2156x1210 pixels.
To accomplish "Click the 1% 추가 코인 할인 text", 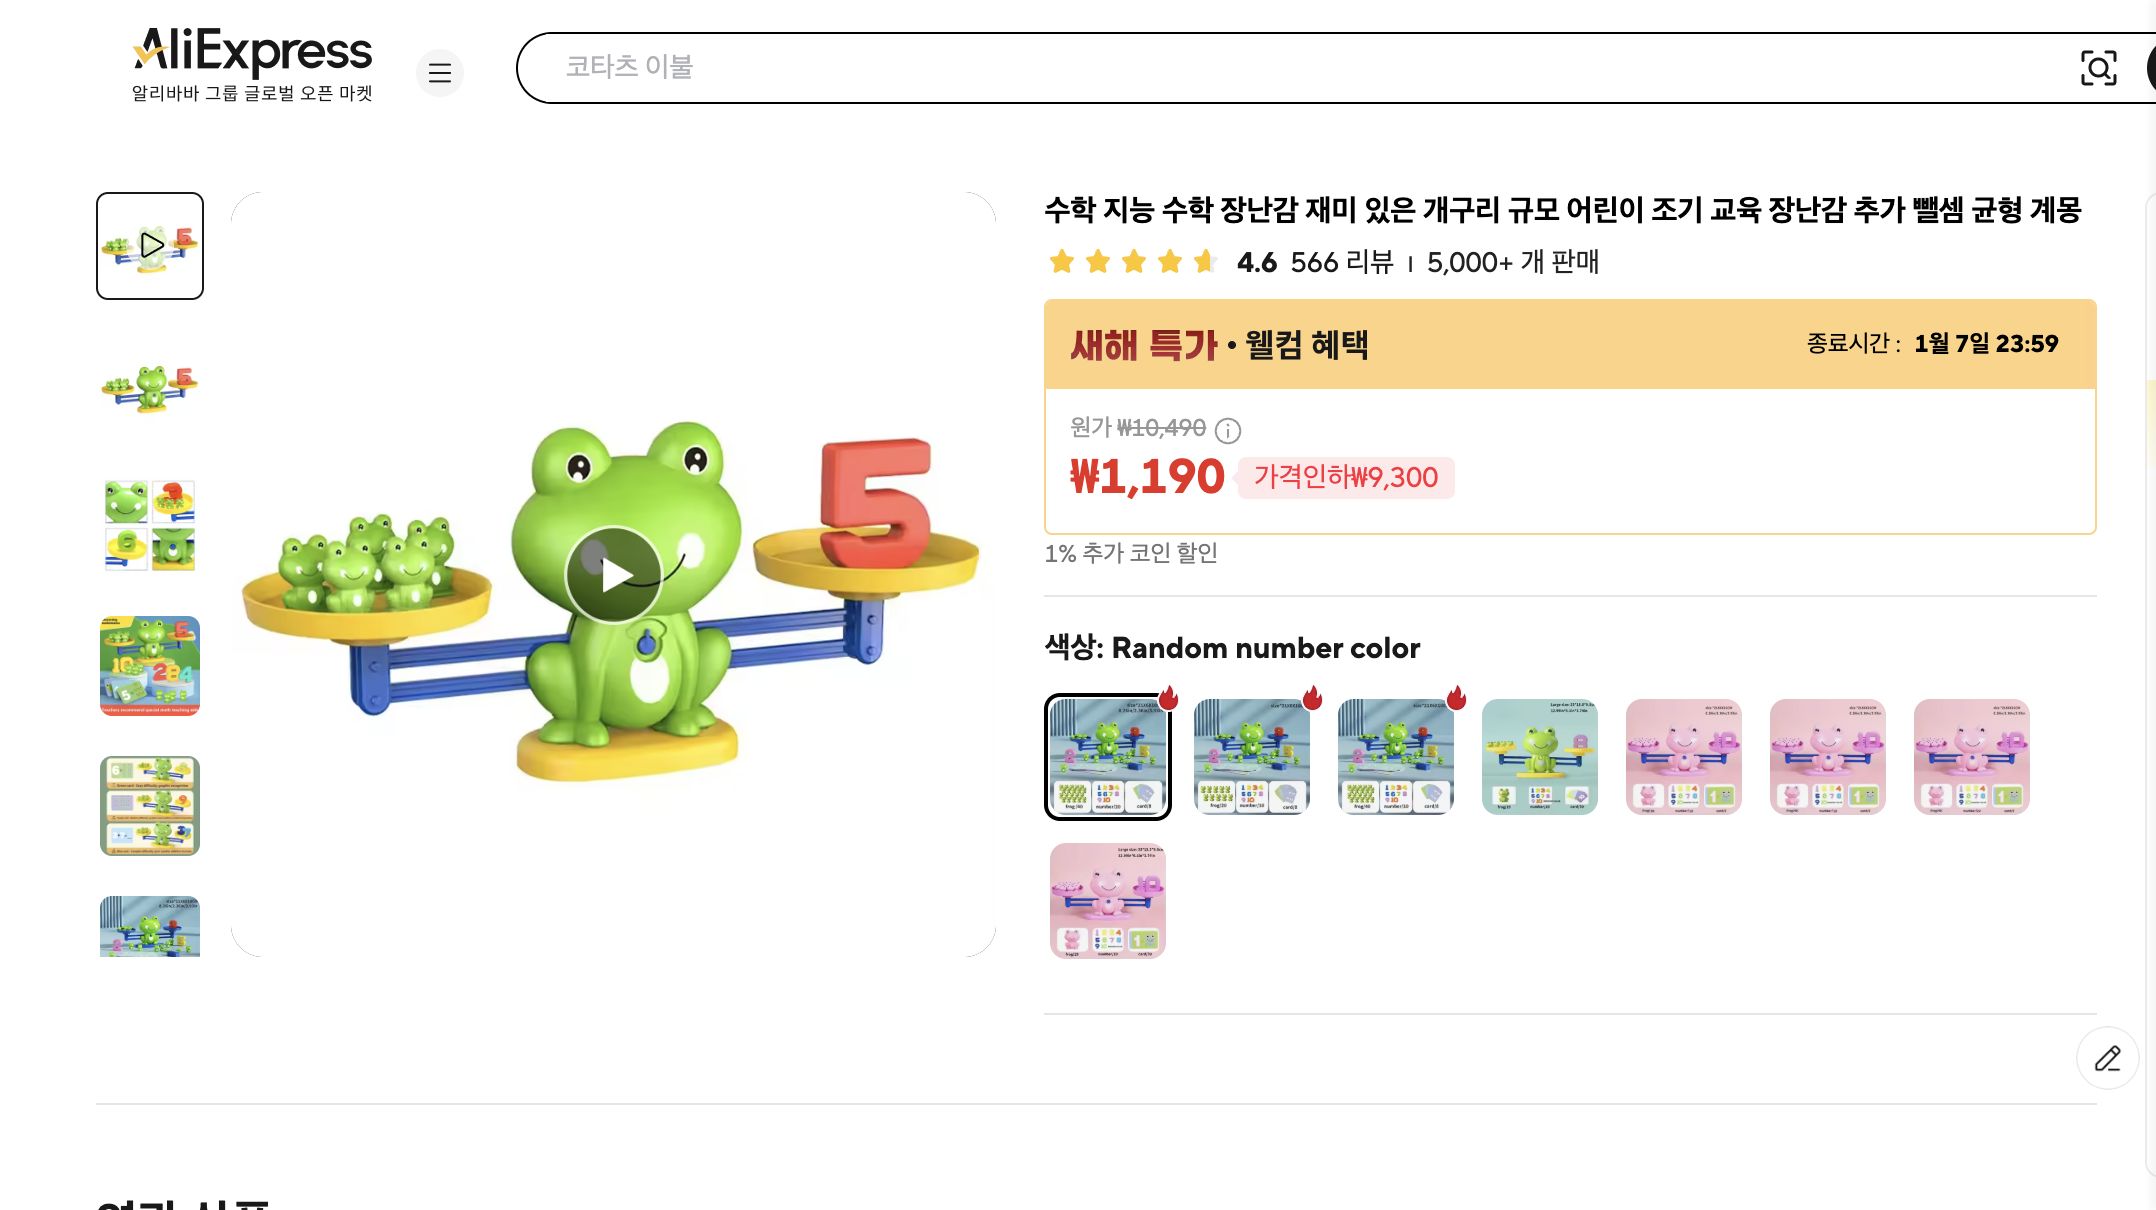I will [1133, 553].
